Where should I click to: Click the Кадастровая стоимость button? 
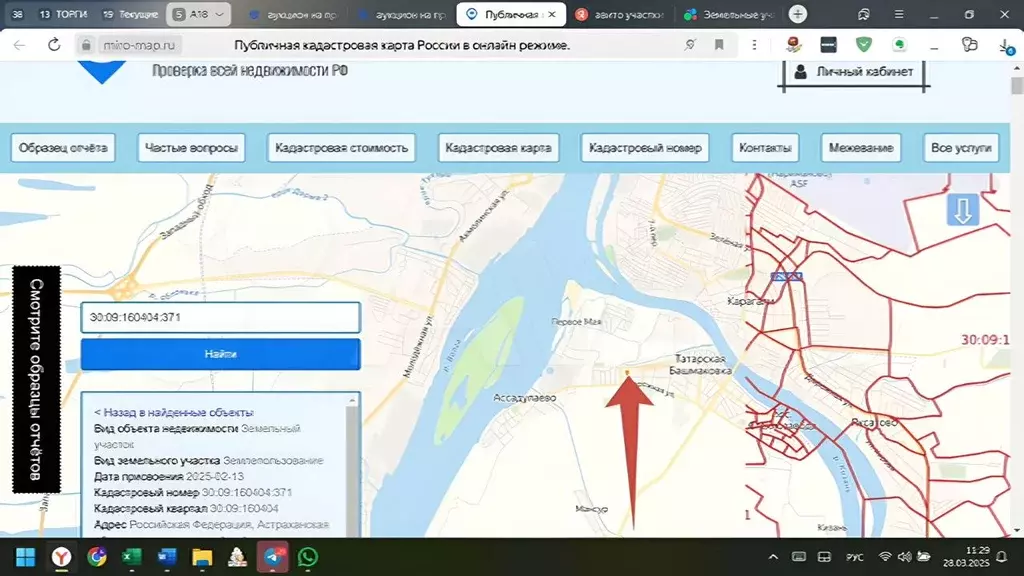(x=342, y=148)
